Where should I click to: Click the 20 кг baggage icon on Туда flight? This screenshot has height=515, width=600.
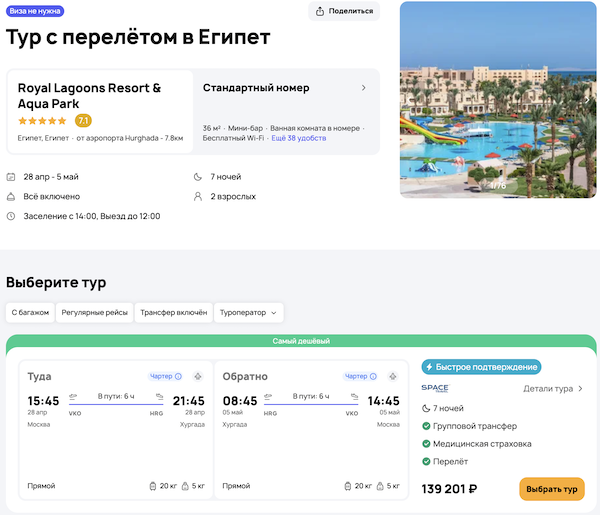click(x=151, y=486)
